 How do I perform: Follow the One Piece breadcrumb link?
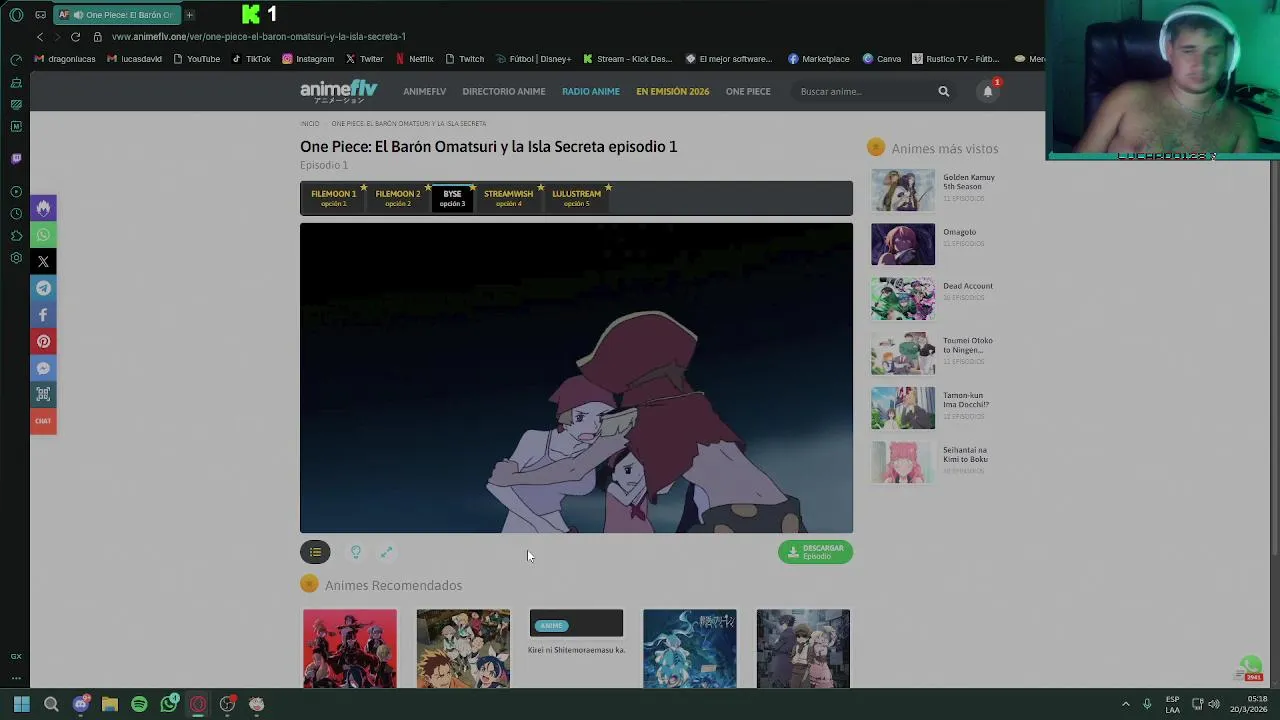click(409, 124)
